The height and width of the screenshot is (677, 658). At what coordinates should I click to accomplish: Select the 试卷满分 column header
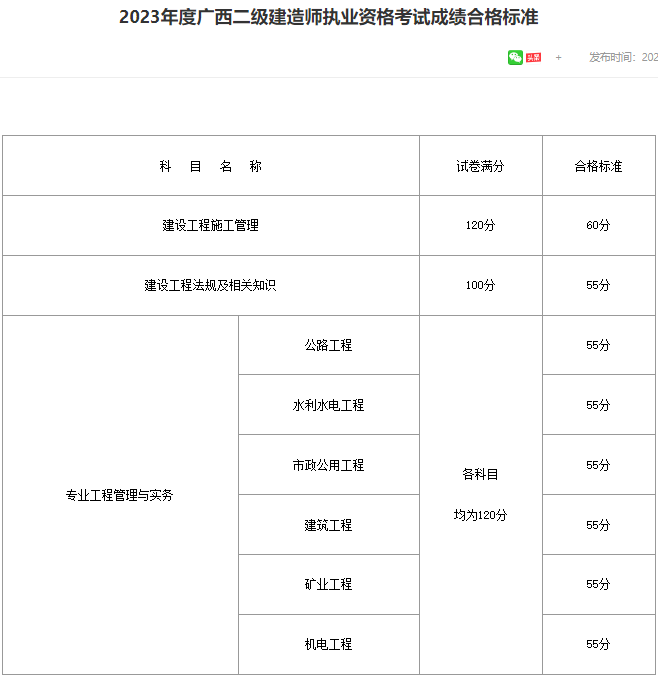(x=481, y=165)
